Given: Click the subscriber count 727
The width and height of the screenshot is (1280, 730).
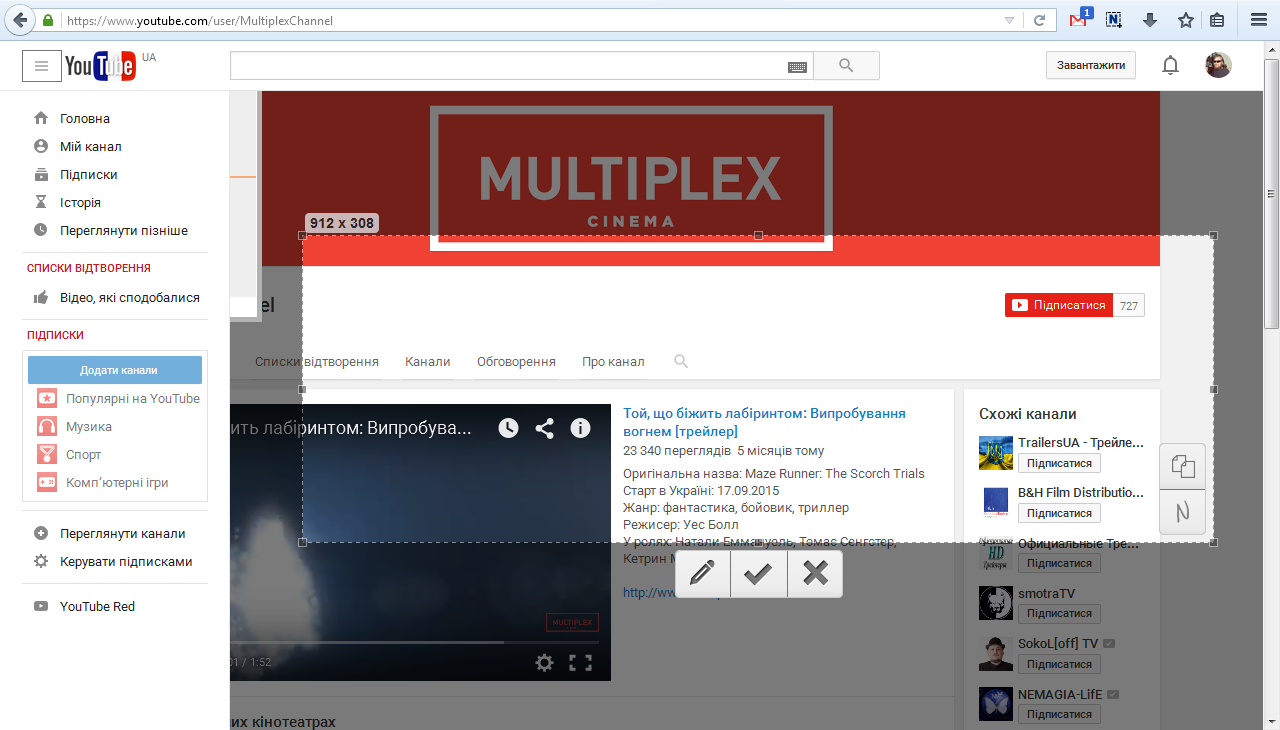Looking at the screenshot, I should pyautogui.click(x=1129, y=305).
